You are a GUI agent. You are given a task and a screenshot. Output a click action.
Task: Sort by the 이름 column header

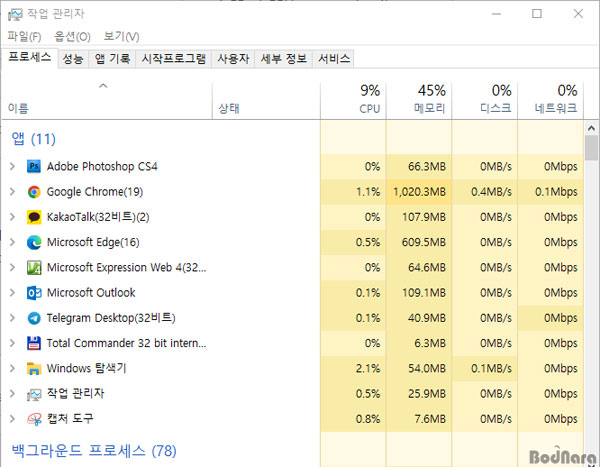click(107, 100)
